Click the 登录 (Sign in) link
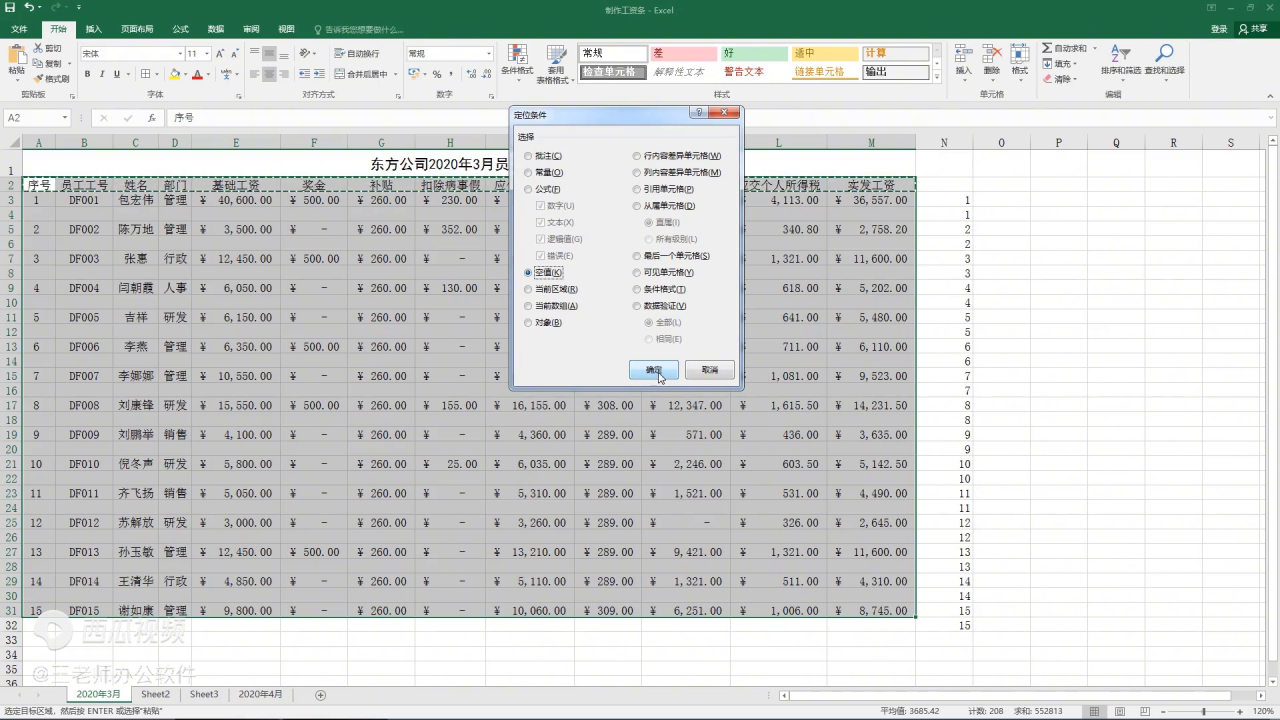The height and width of the screenshot is (720, 1280). click(x=1219, y=29)
